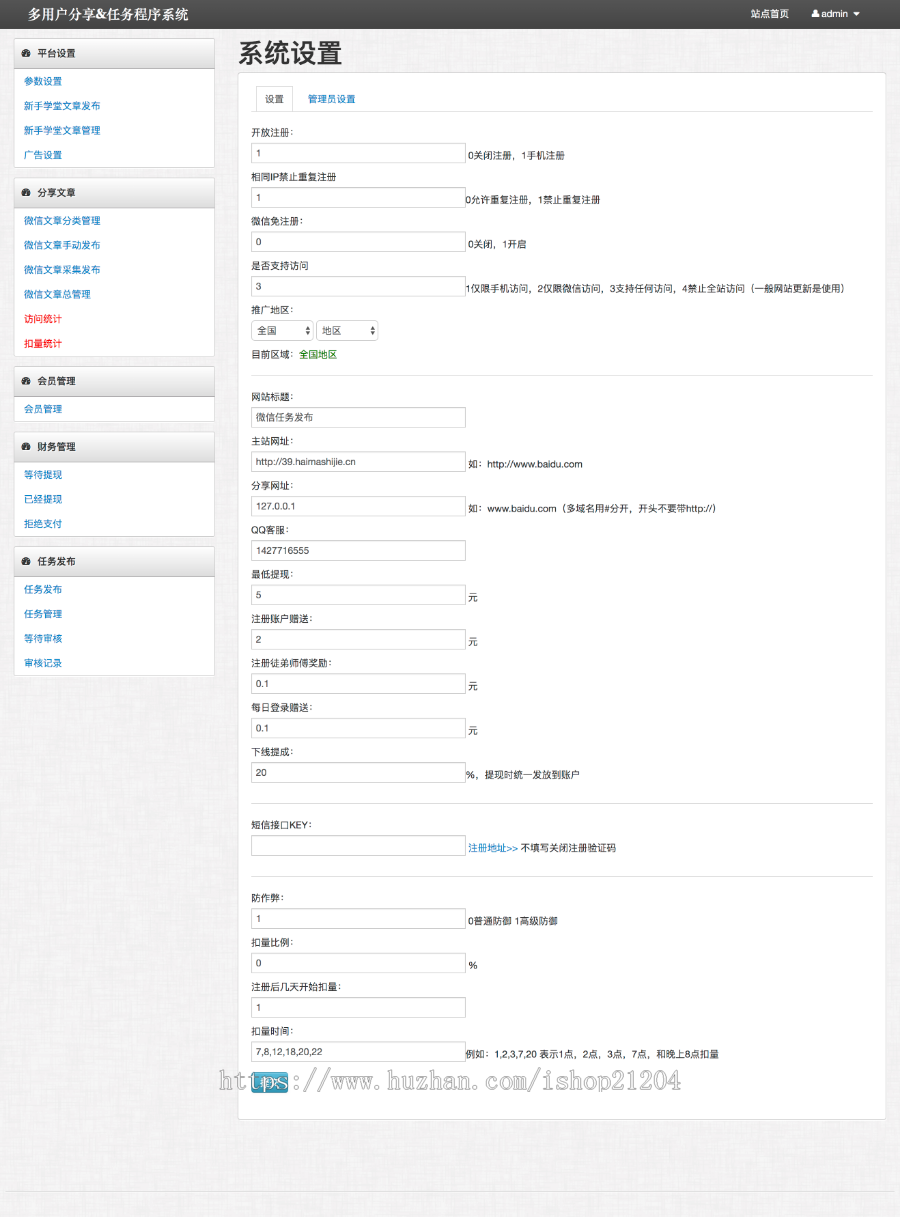Click the QQ客服 input field
This screenshot has width=900, height=1217.
pos(357,550)
